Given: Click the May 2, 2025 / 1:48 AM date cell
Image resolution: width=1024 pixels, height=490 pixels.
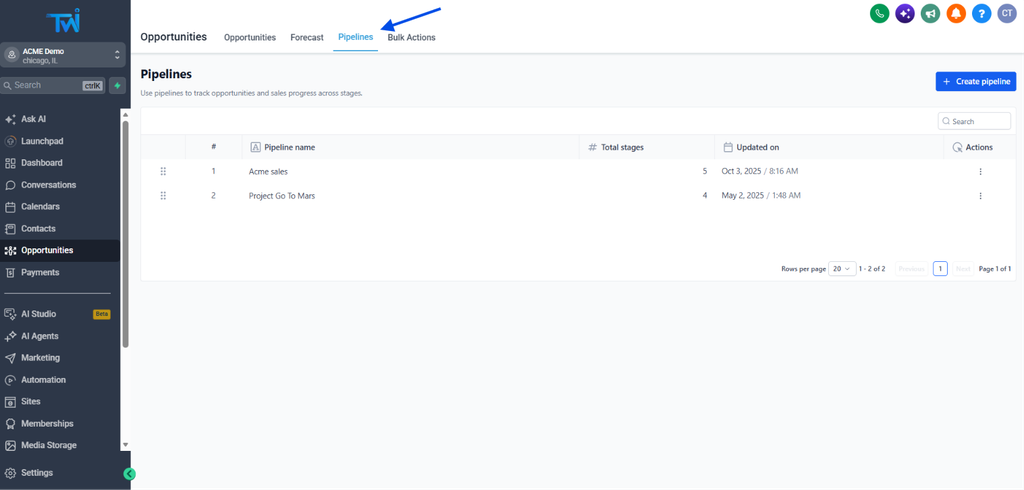Looking at the screenshot, I should point(761,195).
